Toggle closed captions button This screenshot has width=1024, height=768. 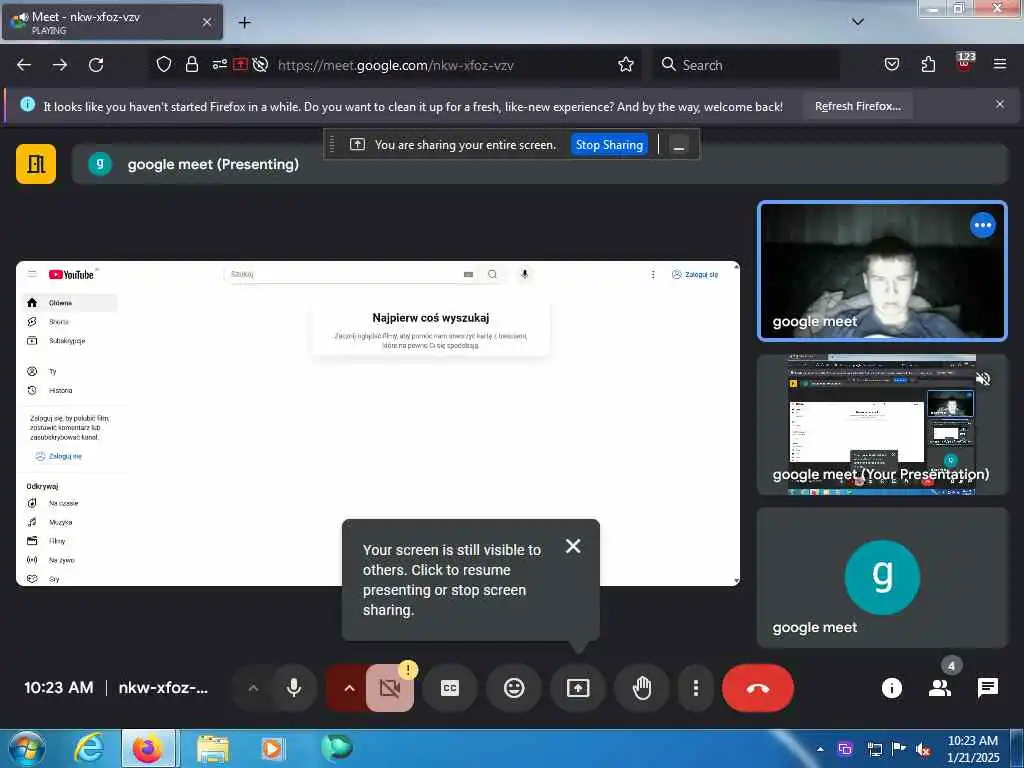(x=450, y=688)
